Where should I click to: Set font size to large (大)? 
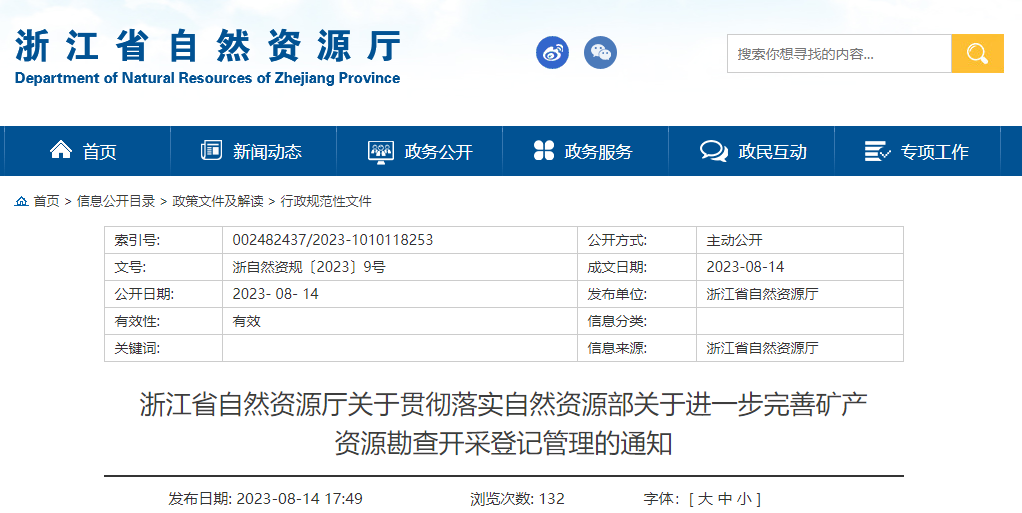pyautogui.click(x=705, y=498)
